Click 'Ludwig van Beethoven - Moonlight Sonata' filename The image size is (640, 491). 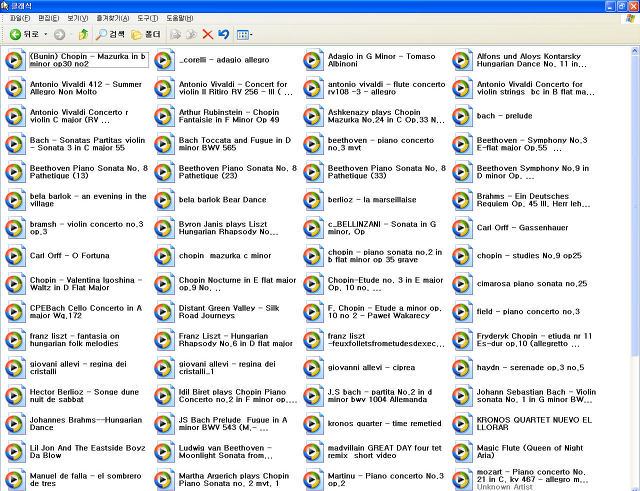point(225,451)
